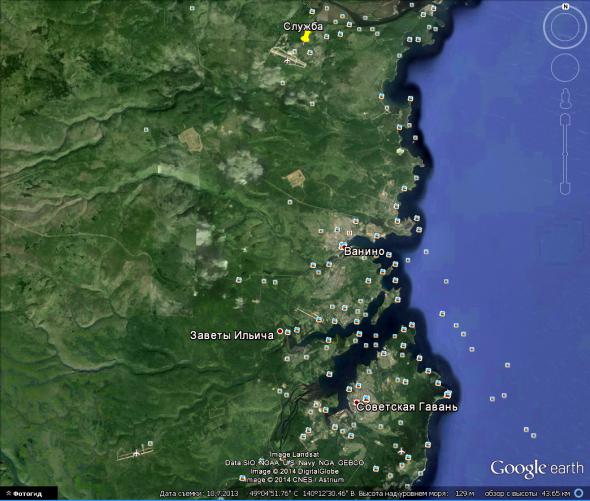Select the Заветы Ильича red place marker
Screen dimensions: 590x501
coord(280,331)
